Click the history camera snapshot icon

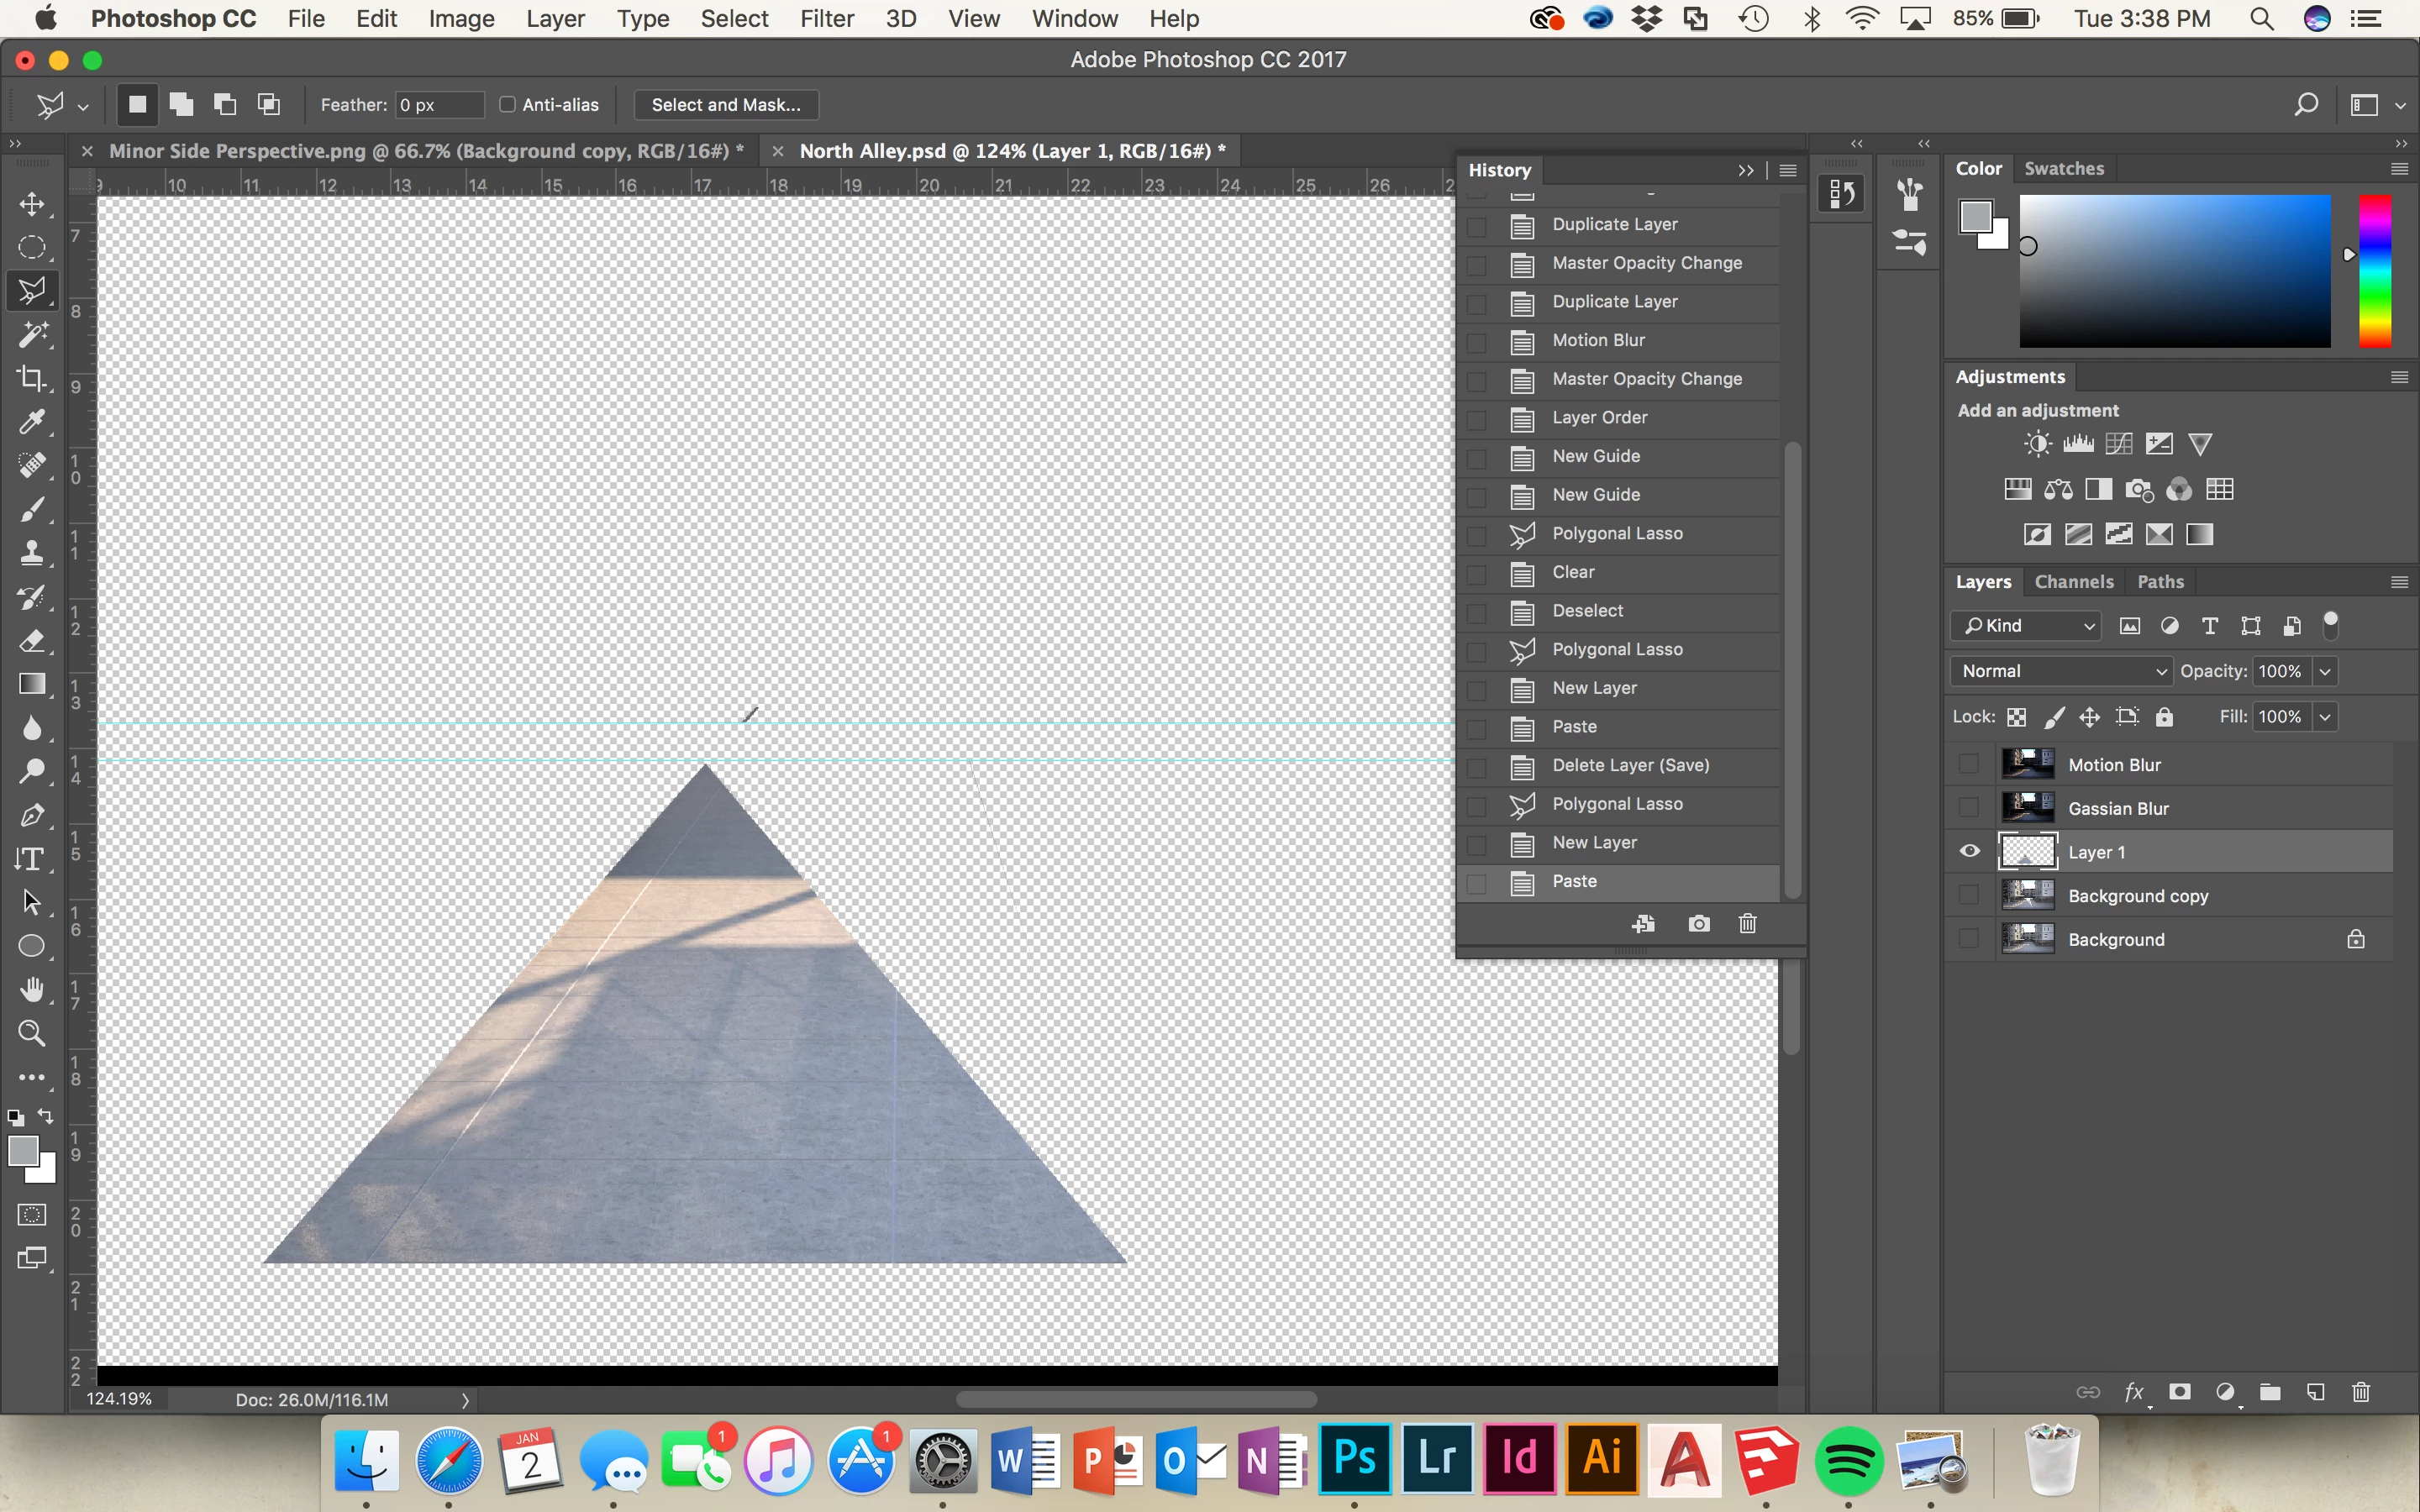coord(1699,923)
